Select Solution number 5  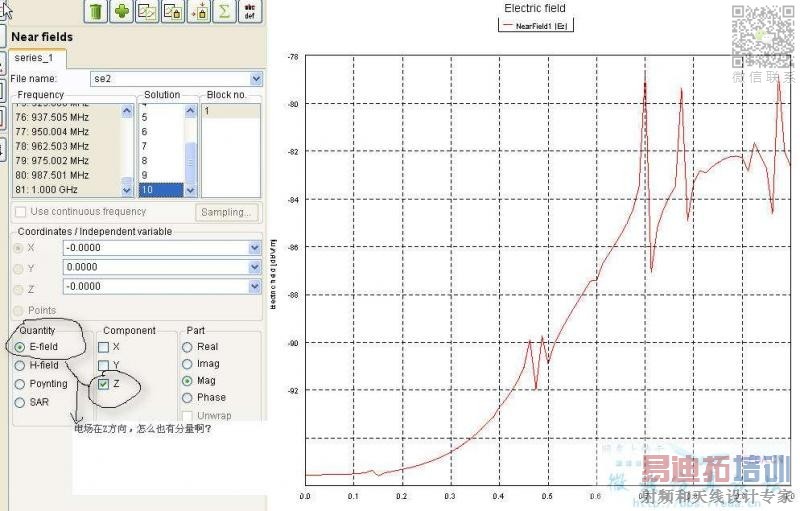click(161, 117)
